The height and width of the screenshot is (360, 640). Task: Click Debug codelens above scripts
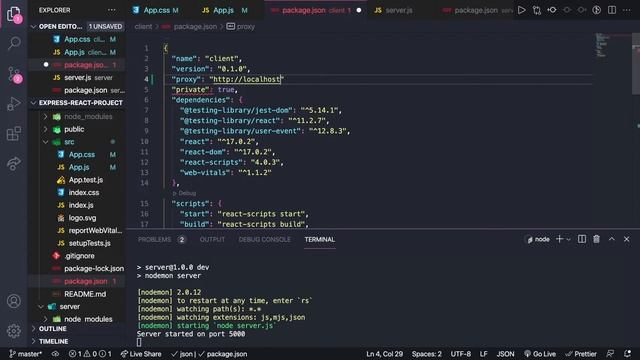[x=184, y=193]
